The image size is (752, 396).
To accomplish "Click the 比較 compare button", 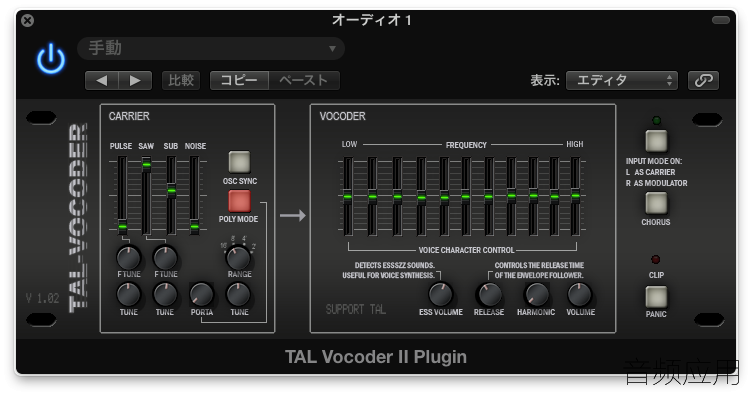I will tap(181, 81).
